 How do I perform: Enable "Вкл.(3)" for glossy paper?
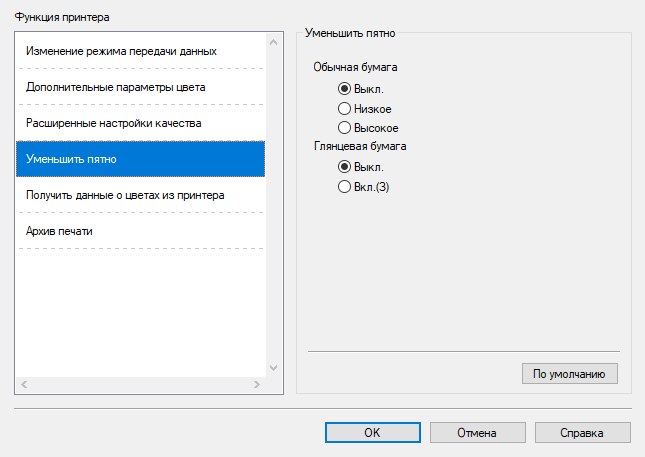(345, 185)
